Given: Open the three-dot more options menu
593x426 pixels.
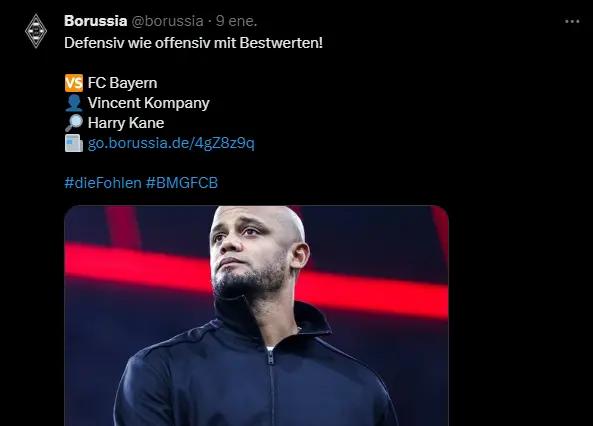Looking at the screenshot, I should click(x=572, y=22).
